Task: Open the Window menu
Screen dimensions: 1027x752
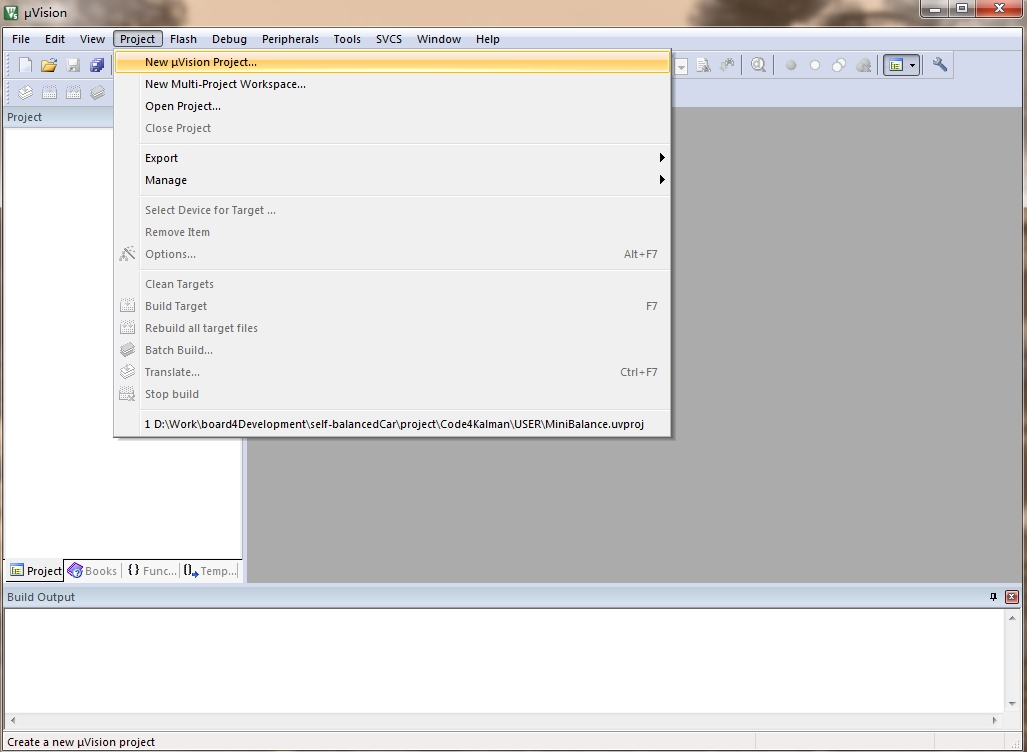Action: pos(439,39)
